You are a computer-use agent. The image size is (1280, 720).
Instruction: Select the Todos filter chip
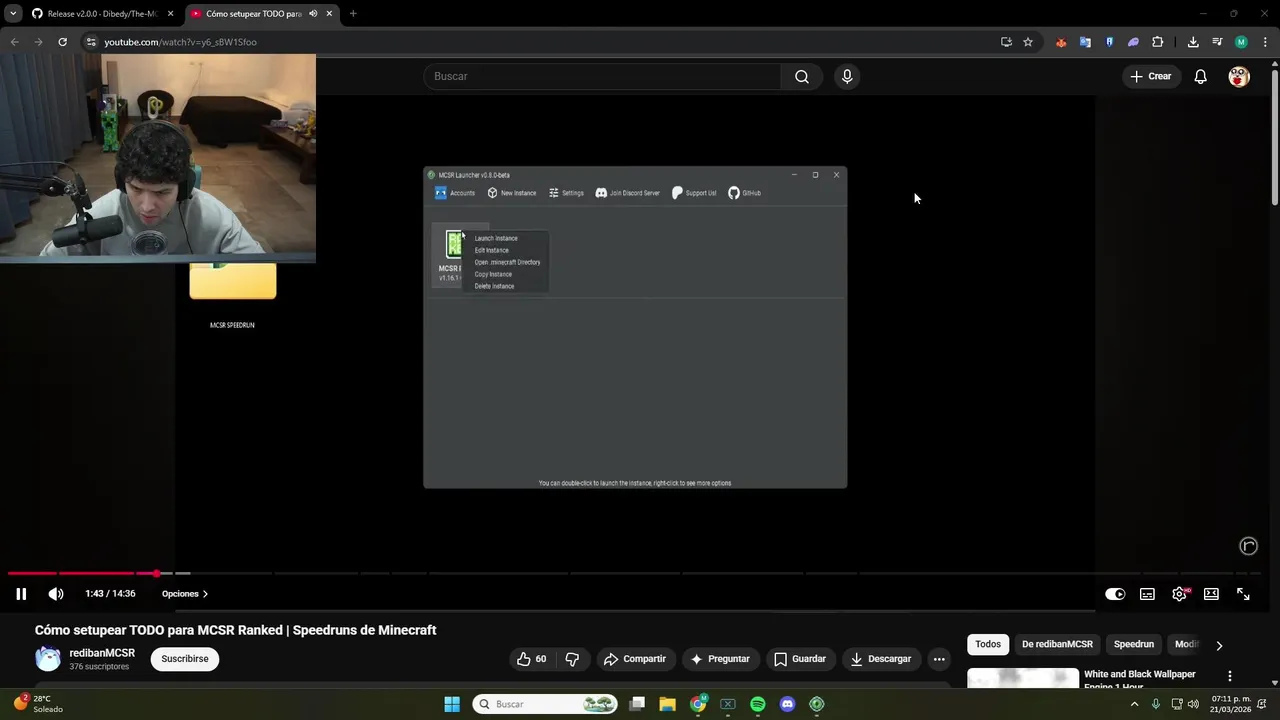coord(988,645)
